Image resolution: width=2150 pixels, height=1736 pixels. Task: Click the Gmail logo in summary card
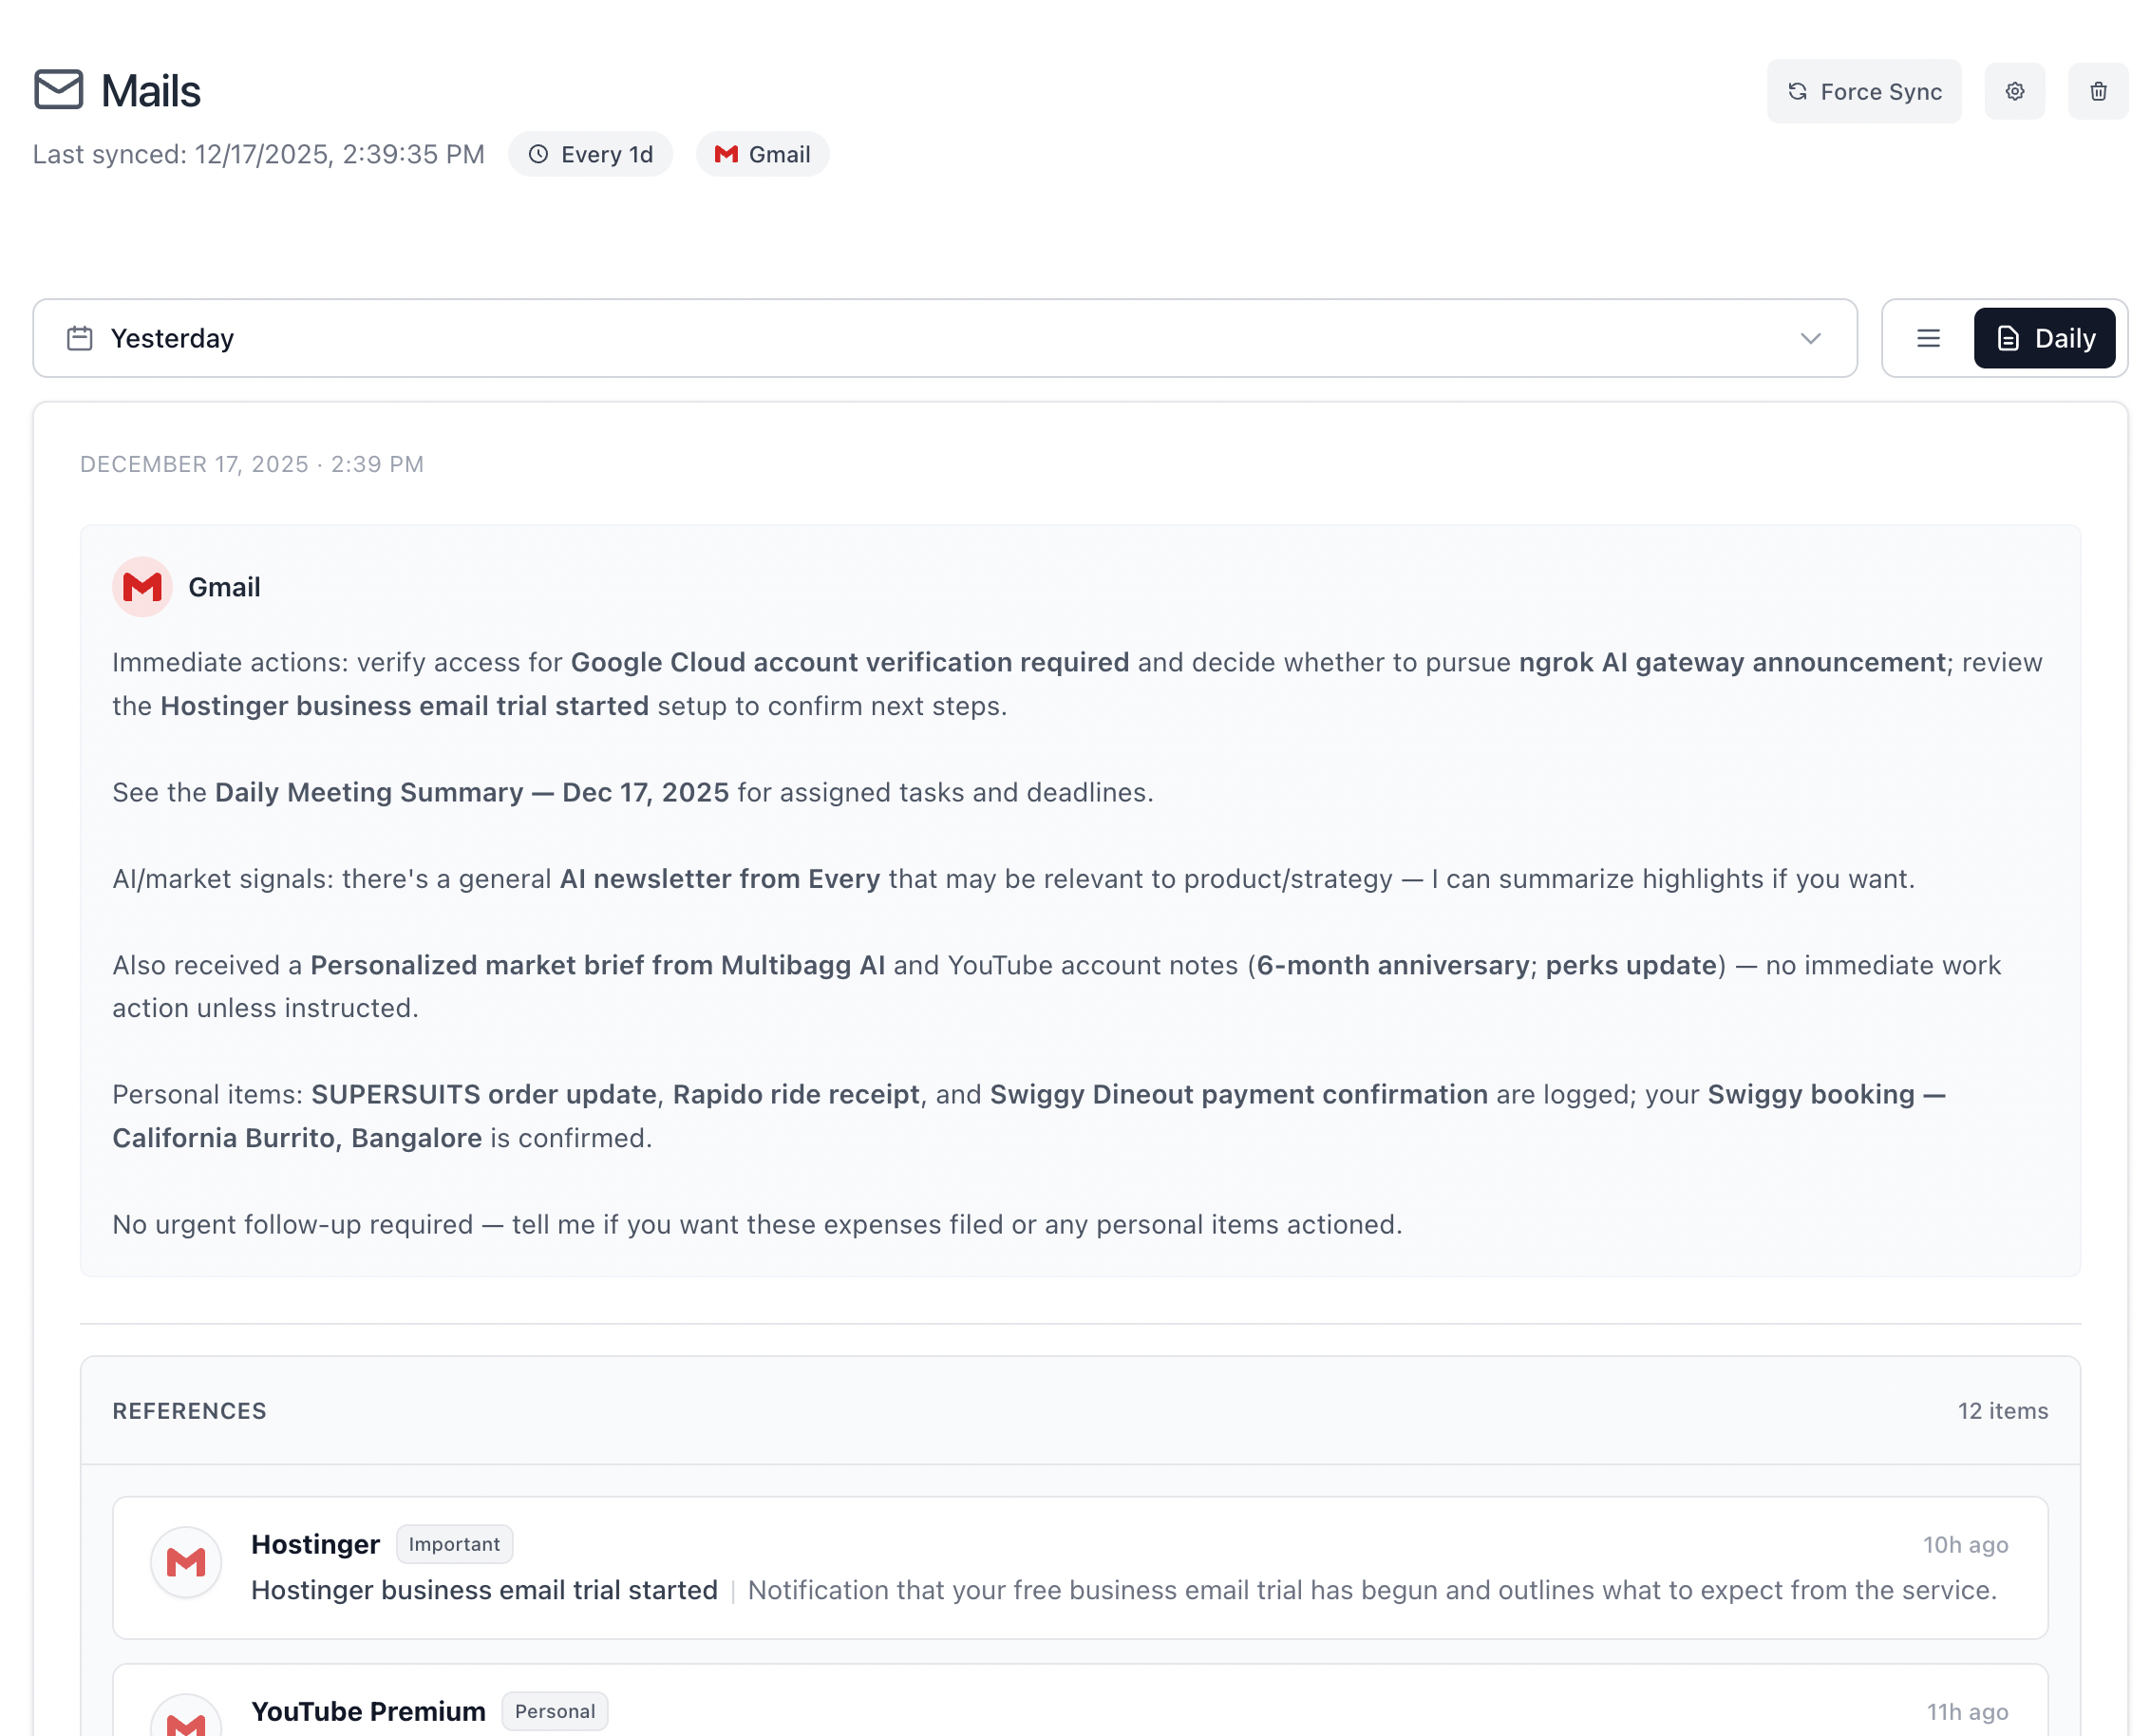[x=142, y=587]
